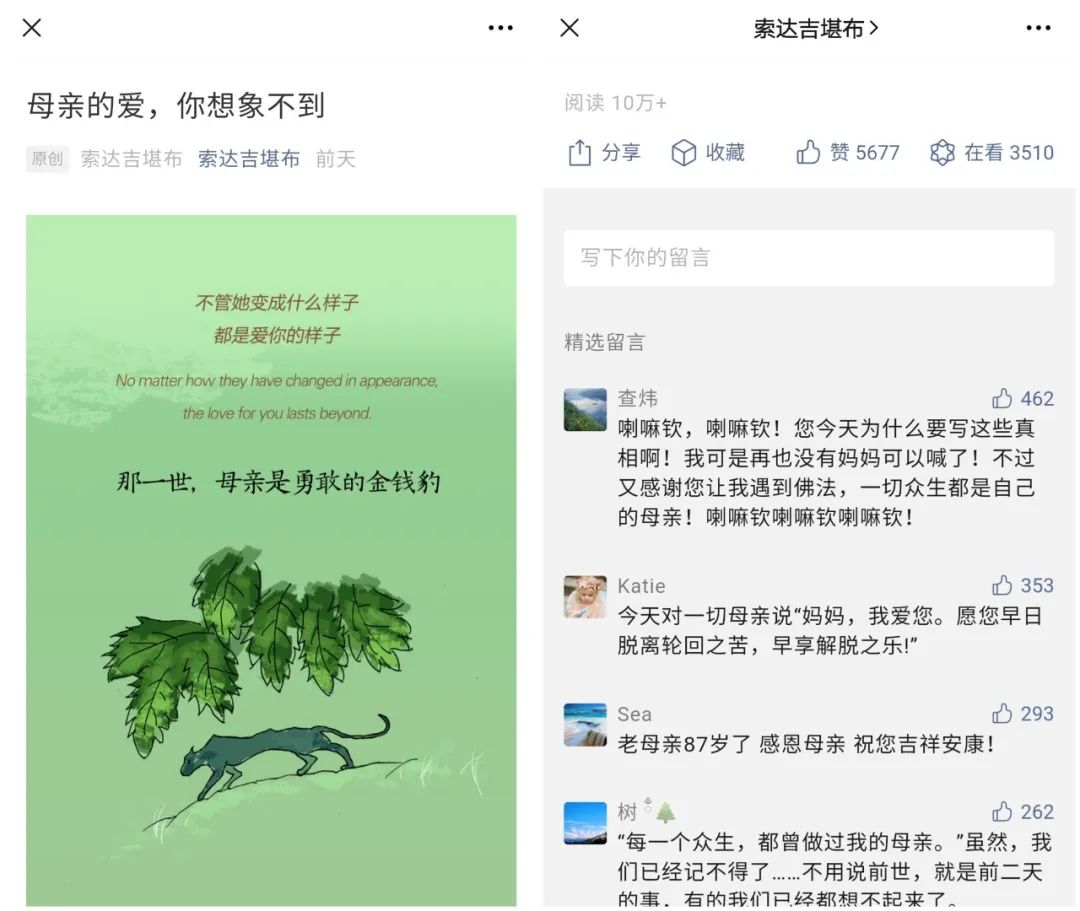Like Katie's comment with 353 thumbs-up
The image size is (1080, 911).
[x=1002, y=585]
